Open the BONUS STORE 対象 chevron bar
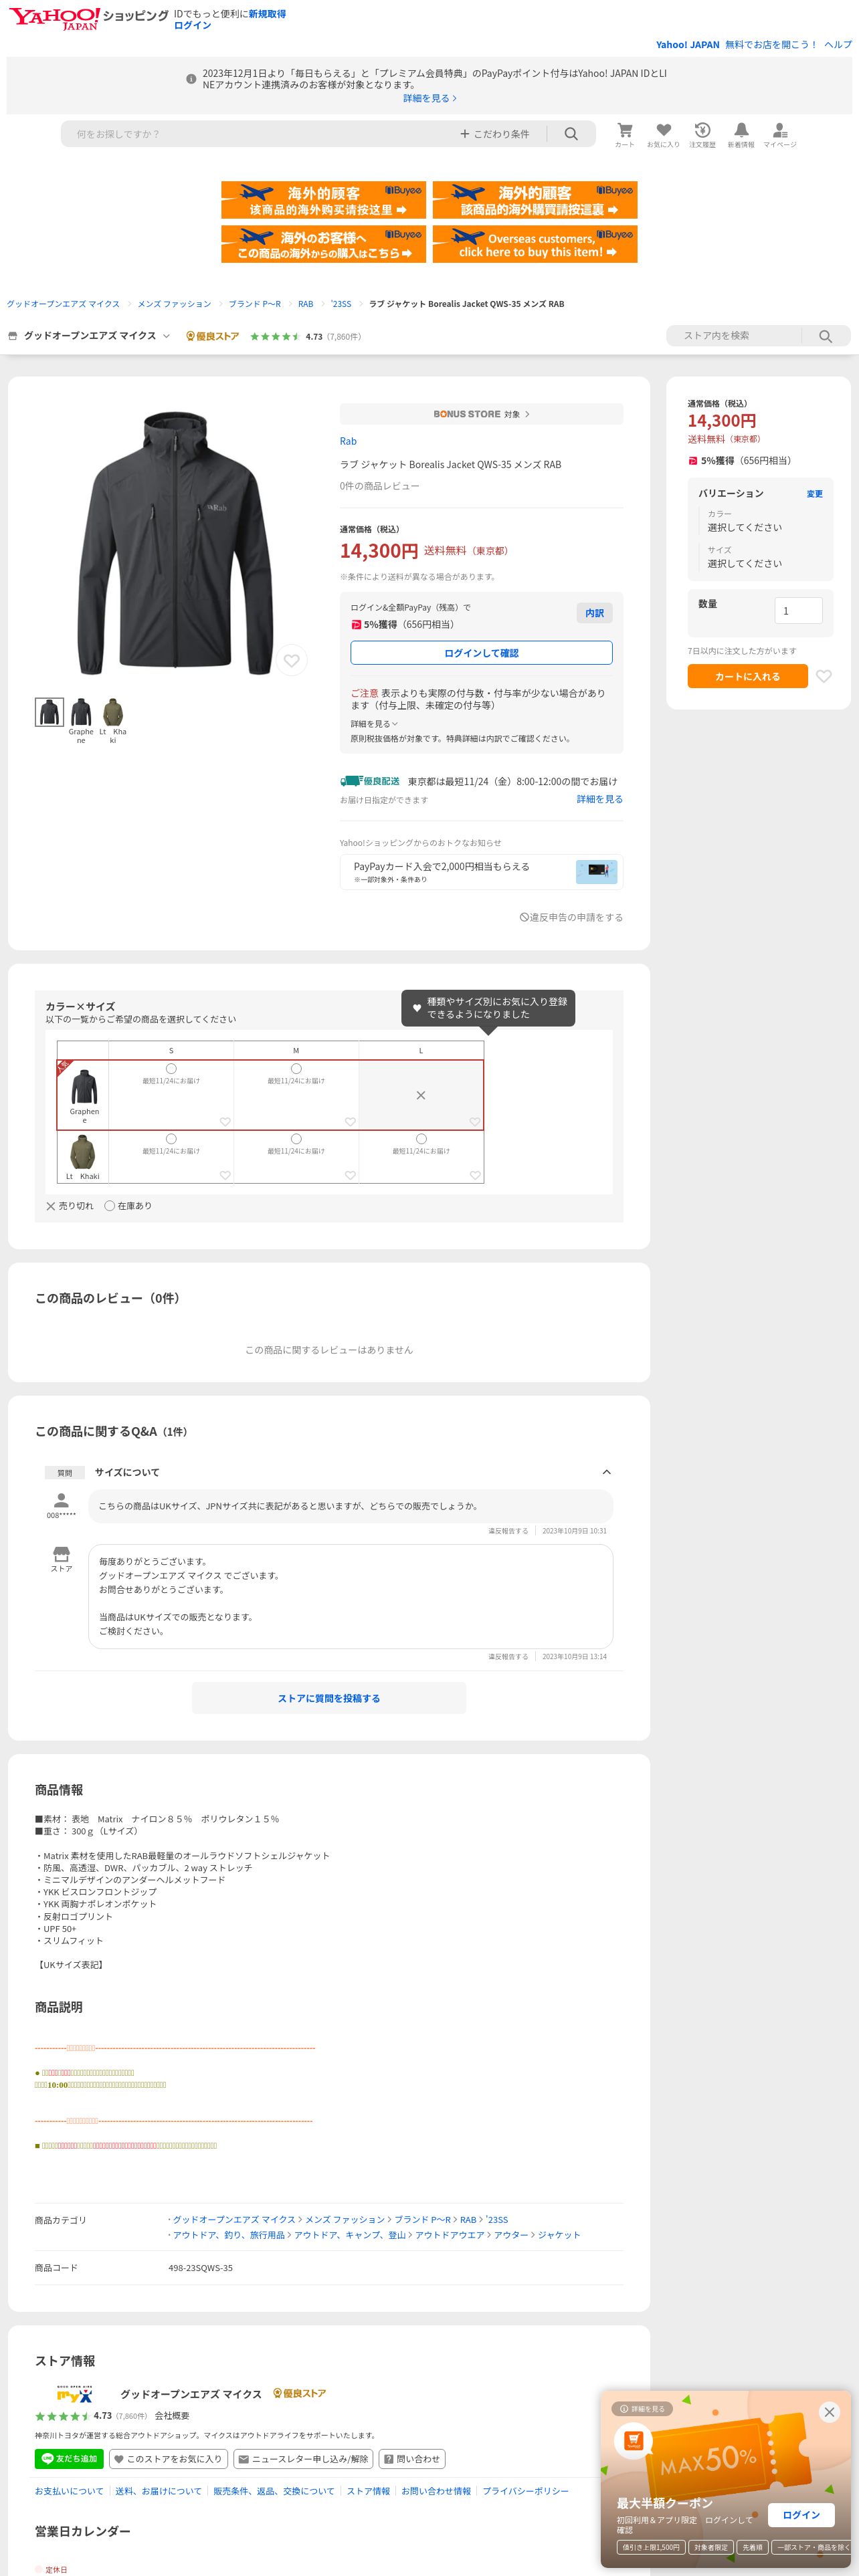Viewport: 859px width, 2576px height. [481, 414]
